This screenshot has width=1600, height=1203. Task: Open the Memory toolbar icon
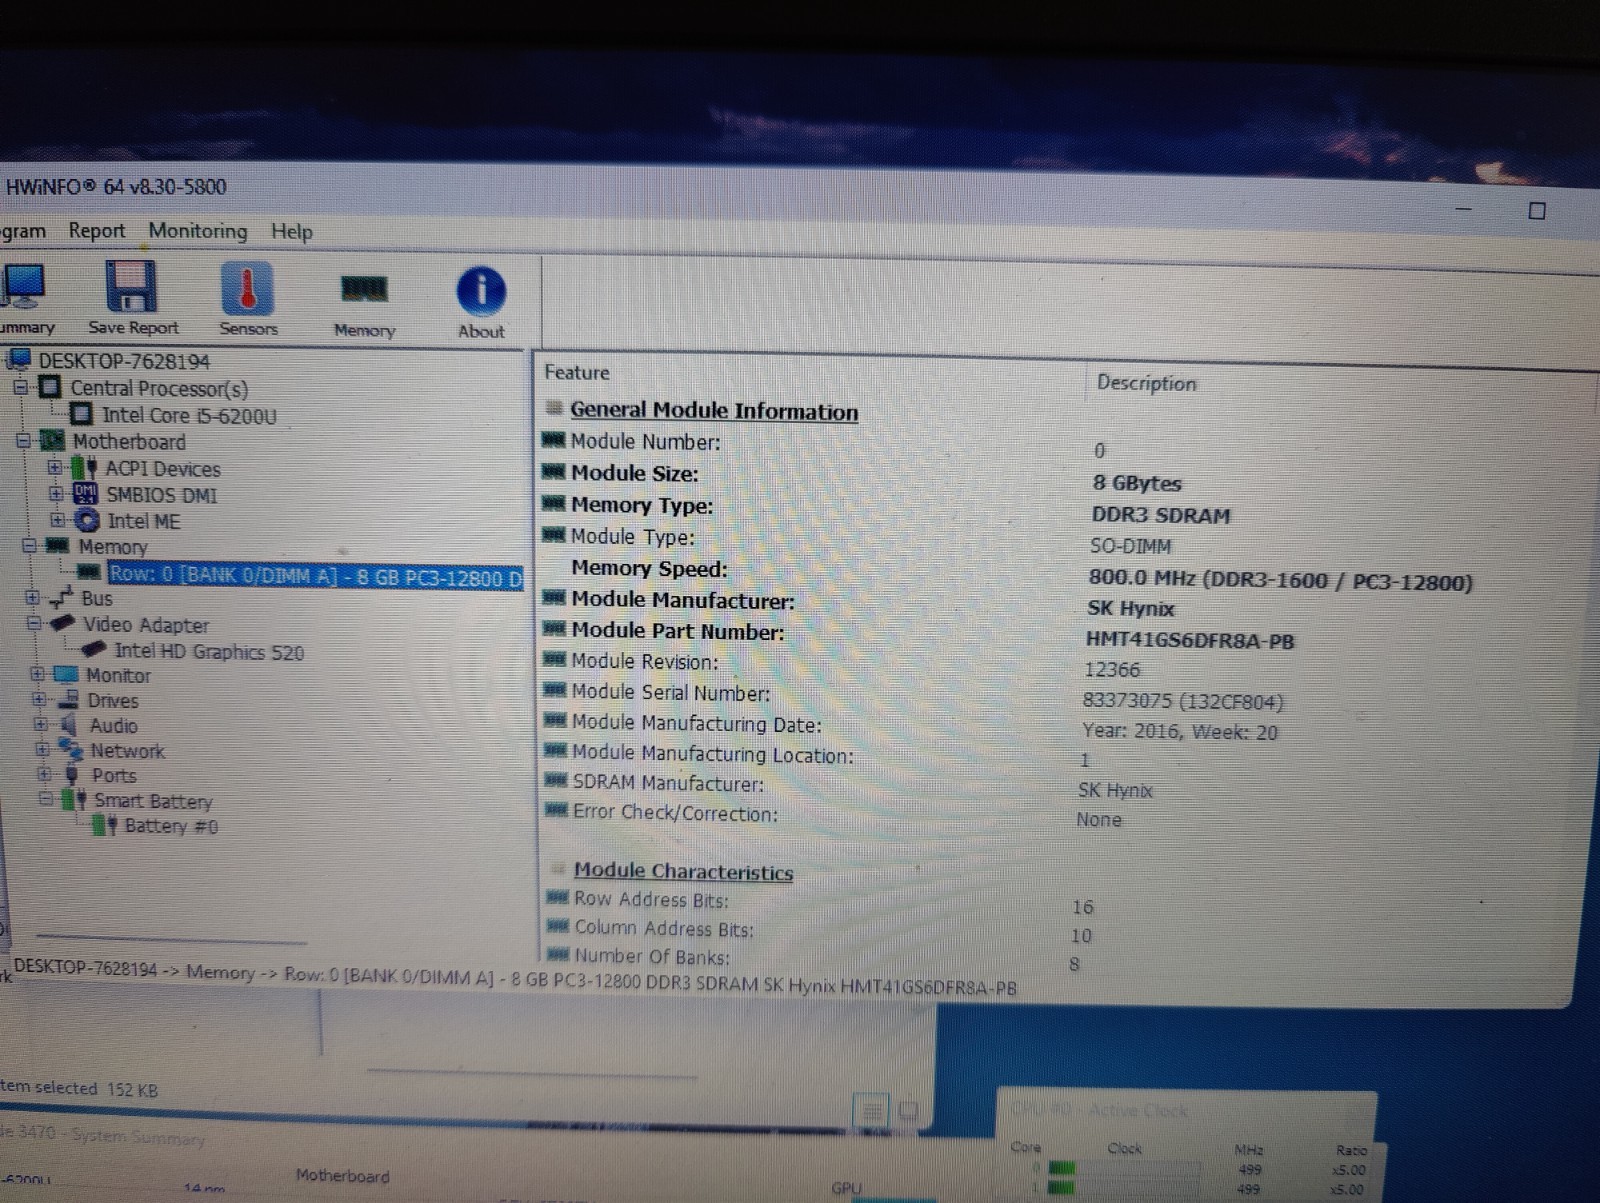(364, 290)
